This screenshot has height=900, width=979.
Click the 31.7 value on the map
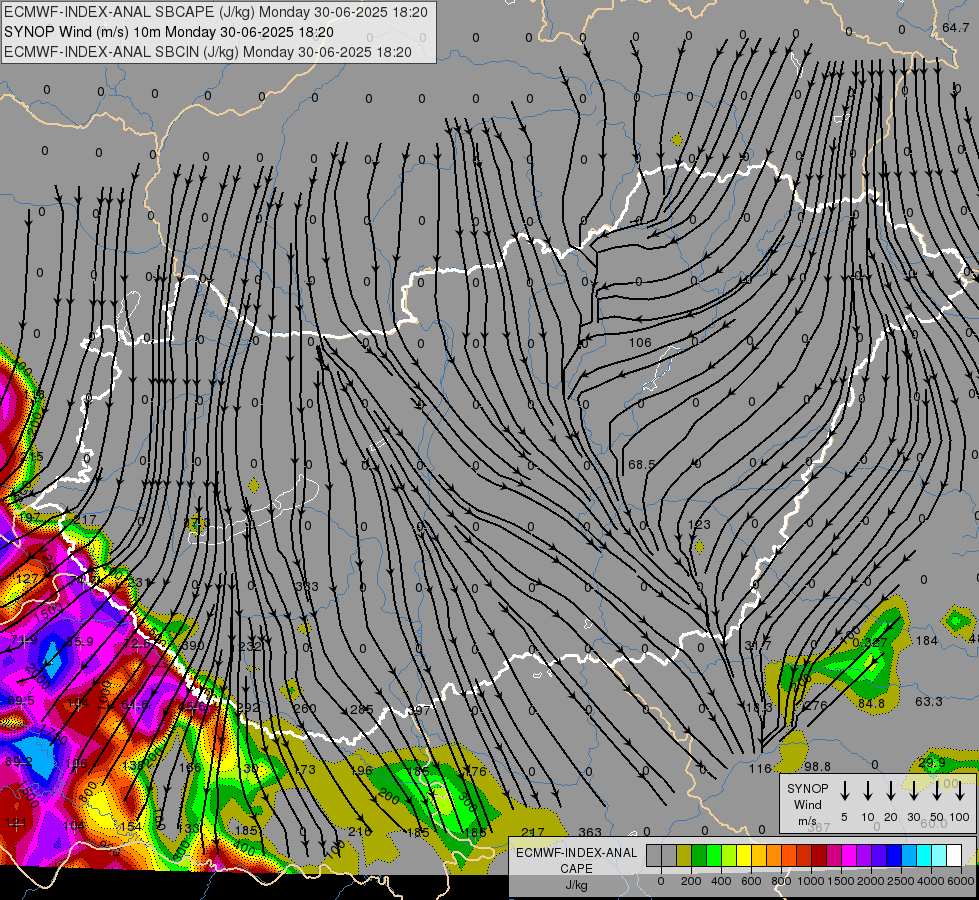[x=758, y=645]
